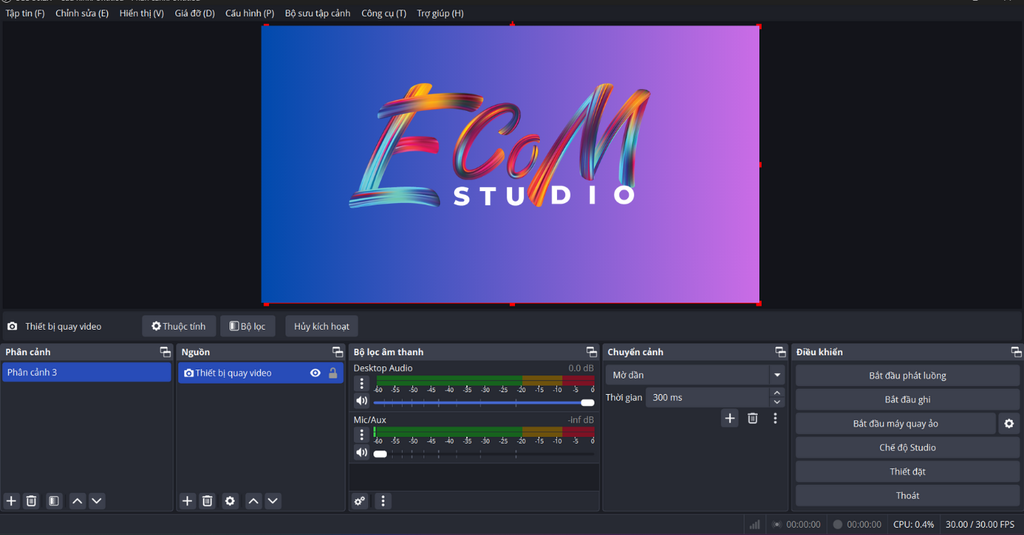Open audio mixer three-dot menu at bottom

(383, 501)
